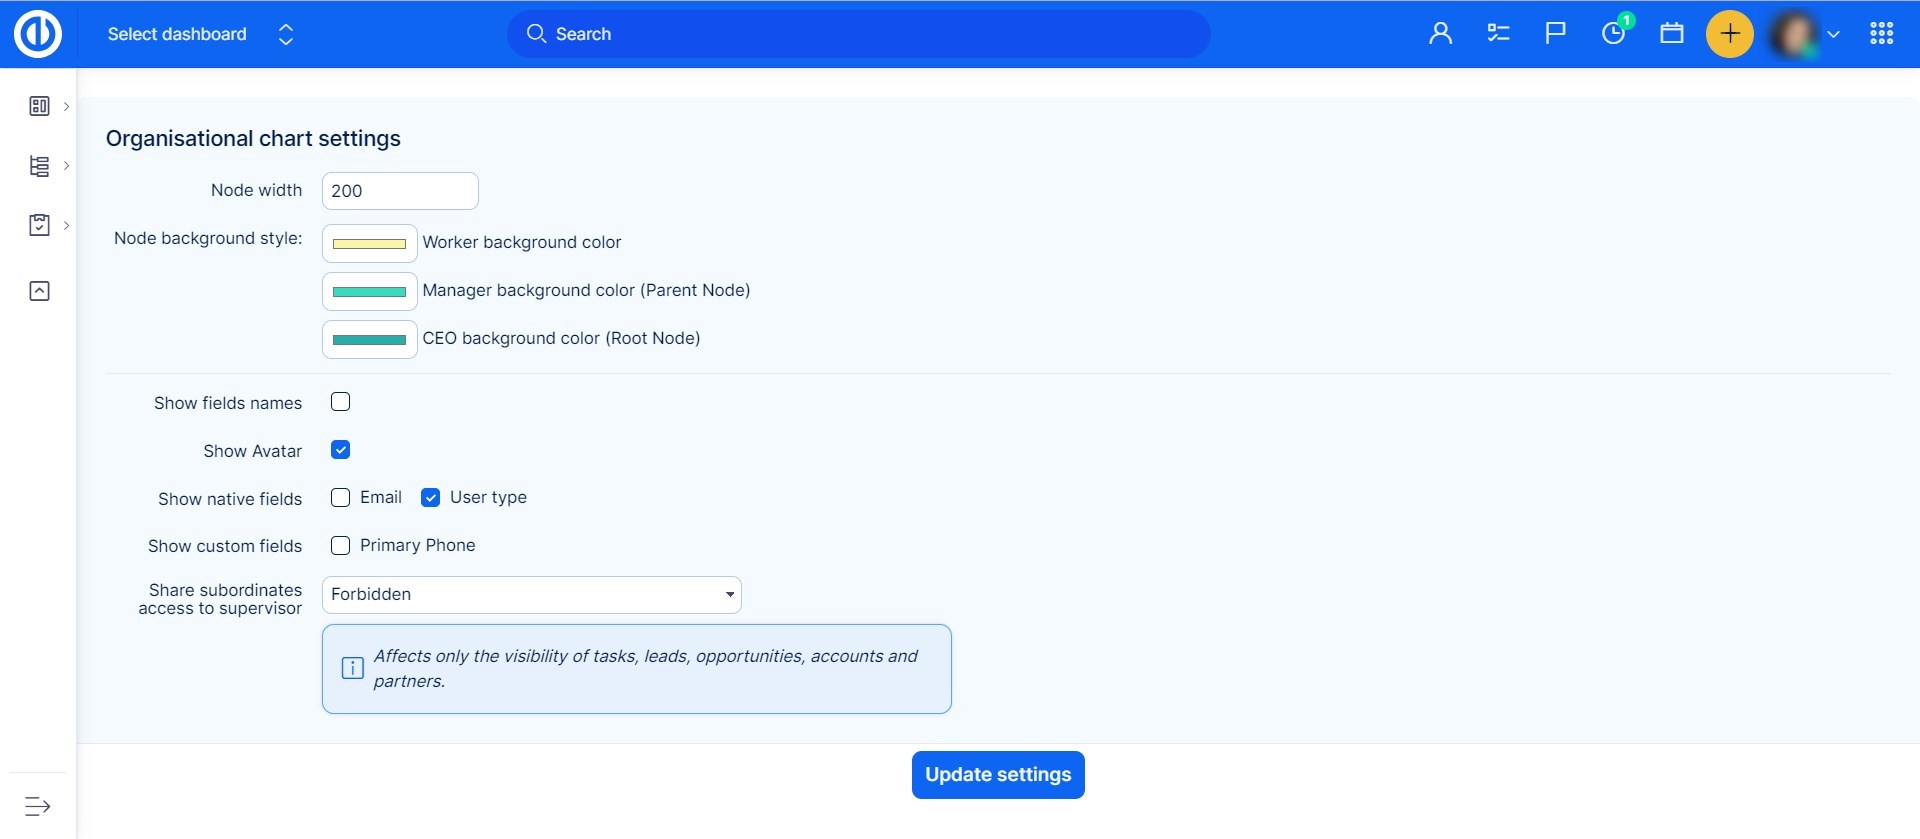This screenshot has height=839, width=1920.
Task: Check the Email native field checkbox
Action: coord(341,498)
